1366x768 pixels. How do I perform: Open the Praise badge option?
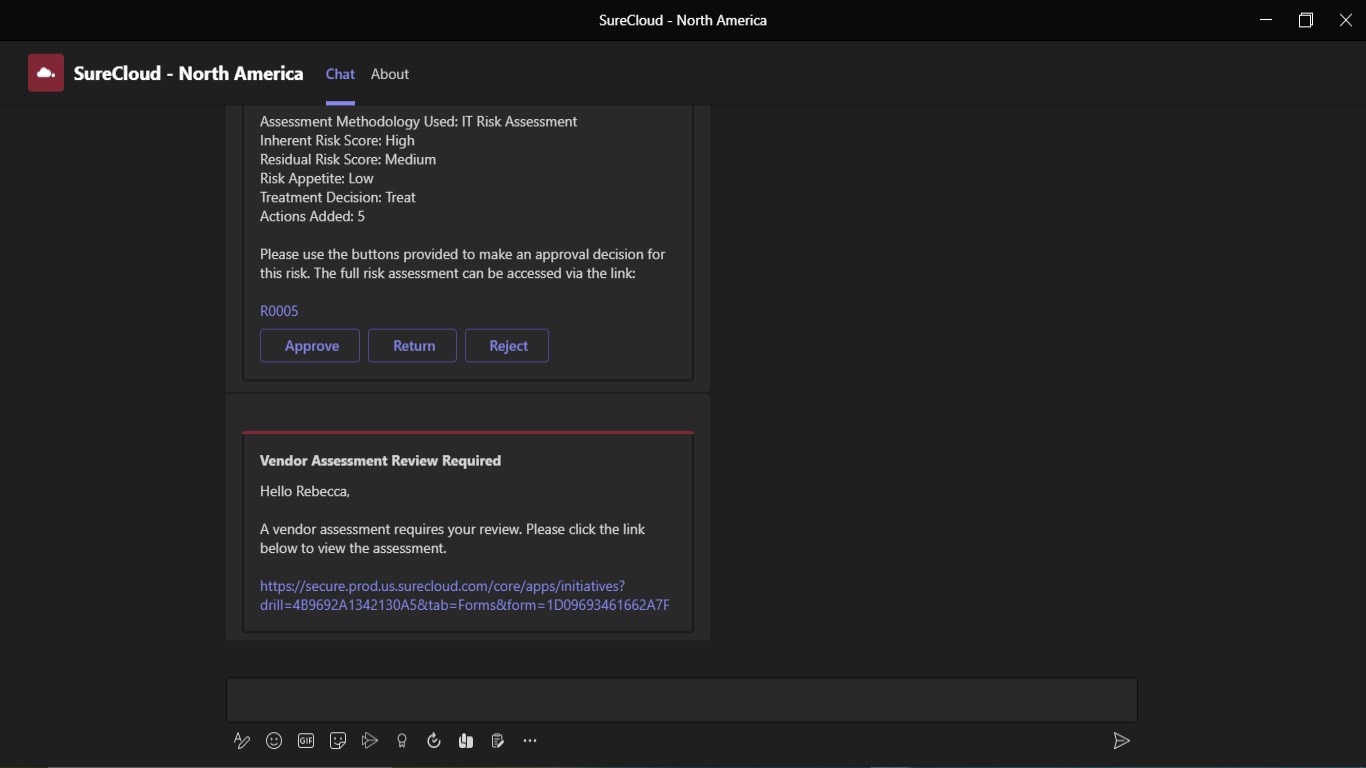point(402,741)
